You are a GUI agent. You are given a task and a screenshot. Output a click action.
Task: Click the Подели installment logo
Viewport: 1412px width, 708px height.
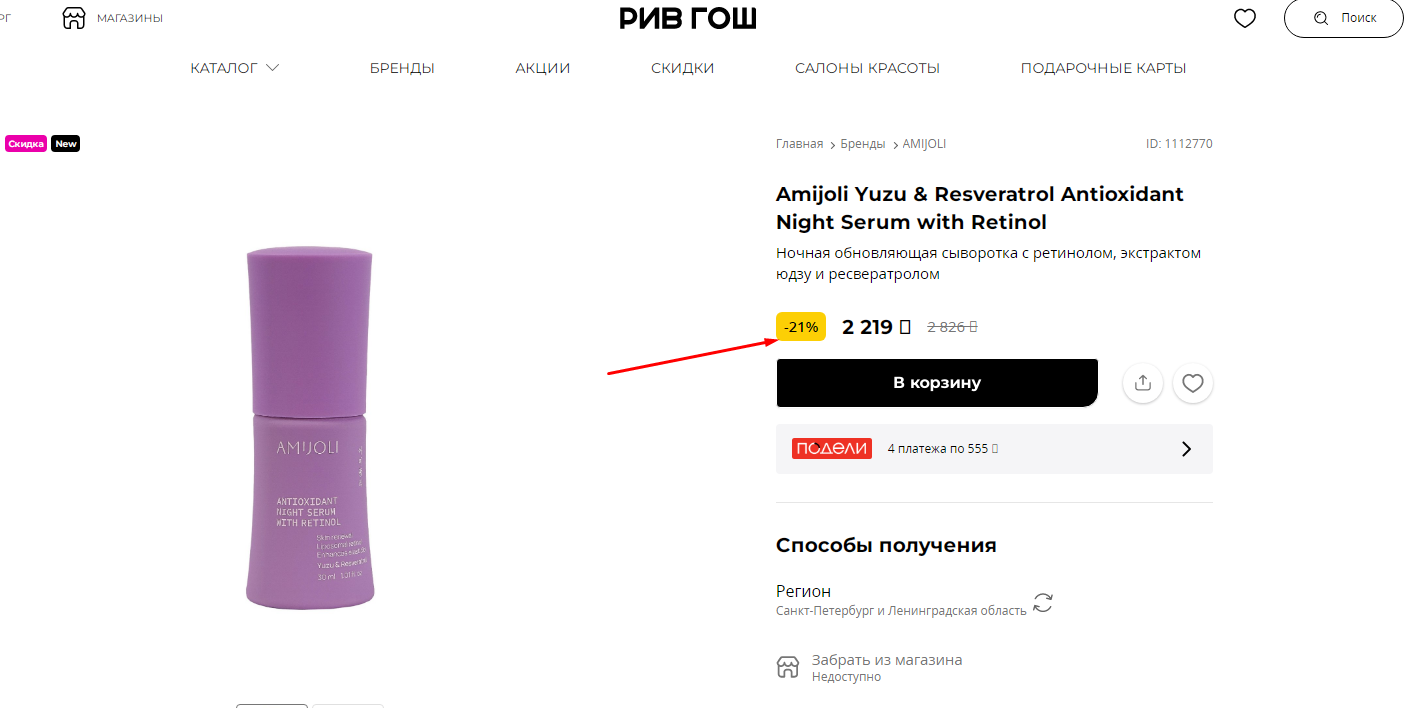pos(831,449)
